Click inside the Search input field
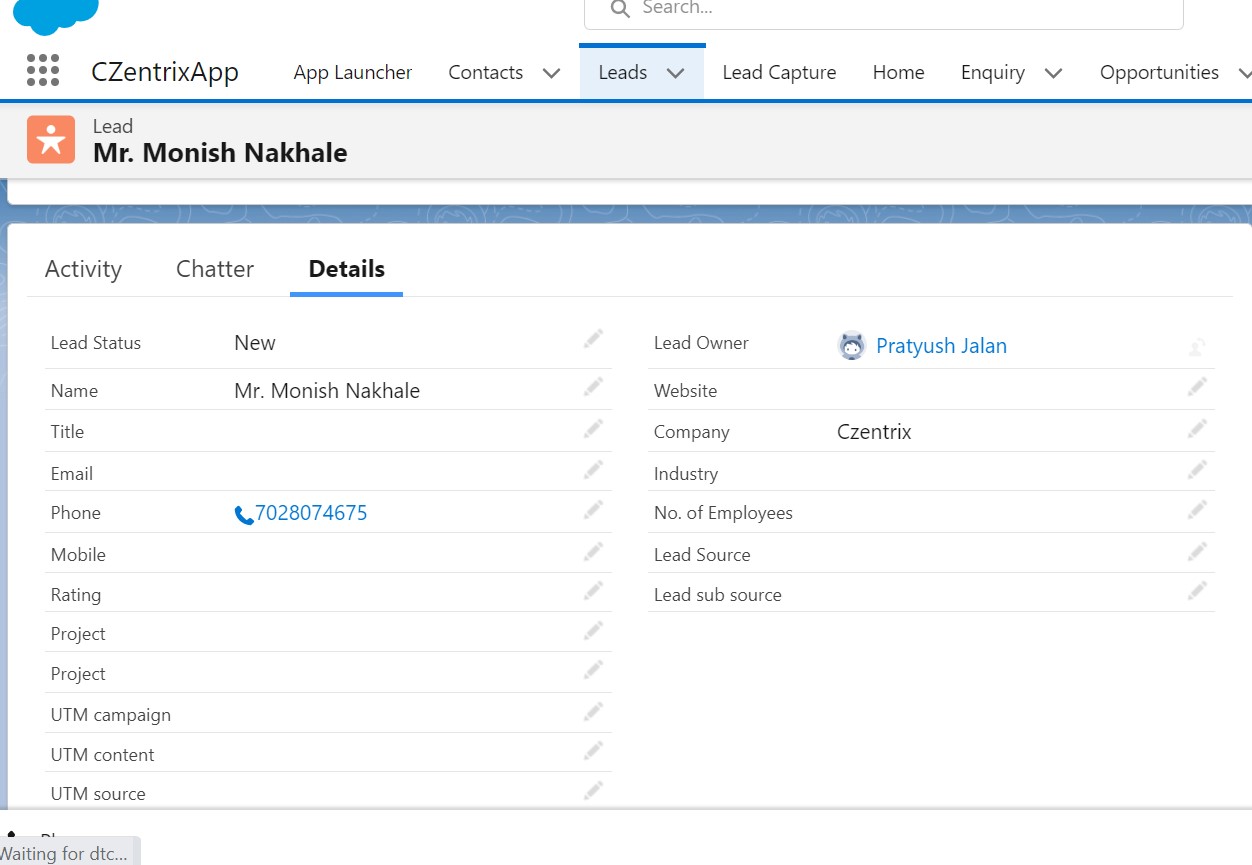1252x865 pixels. (x=880, y=10)
